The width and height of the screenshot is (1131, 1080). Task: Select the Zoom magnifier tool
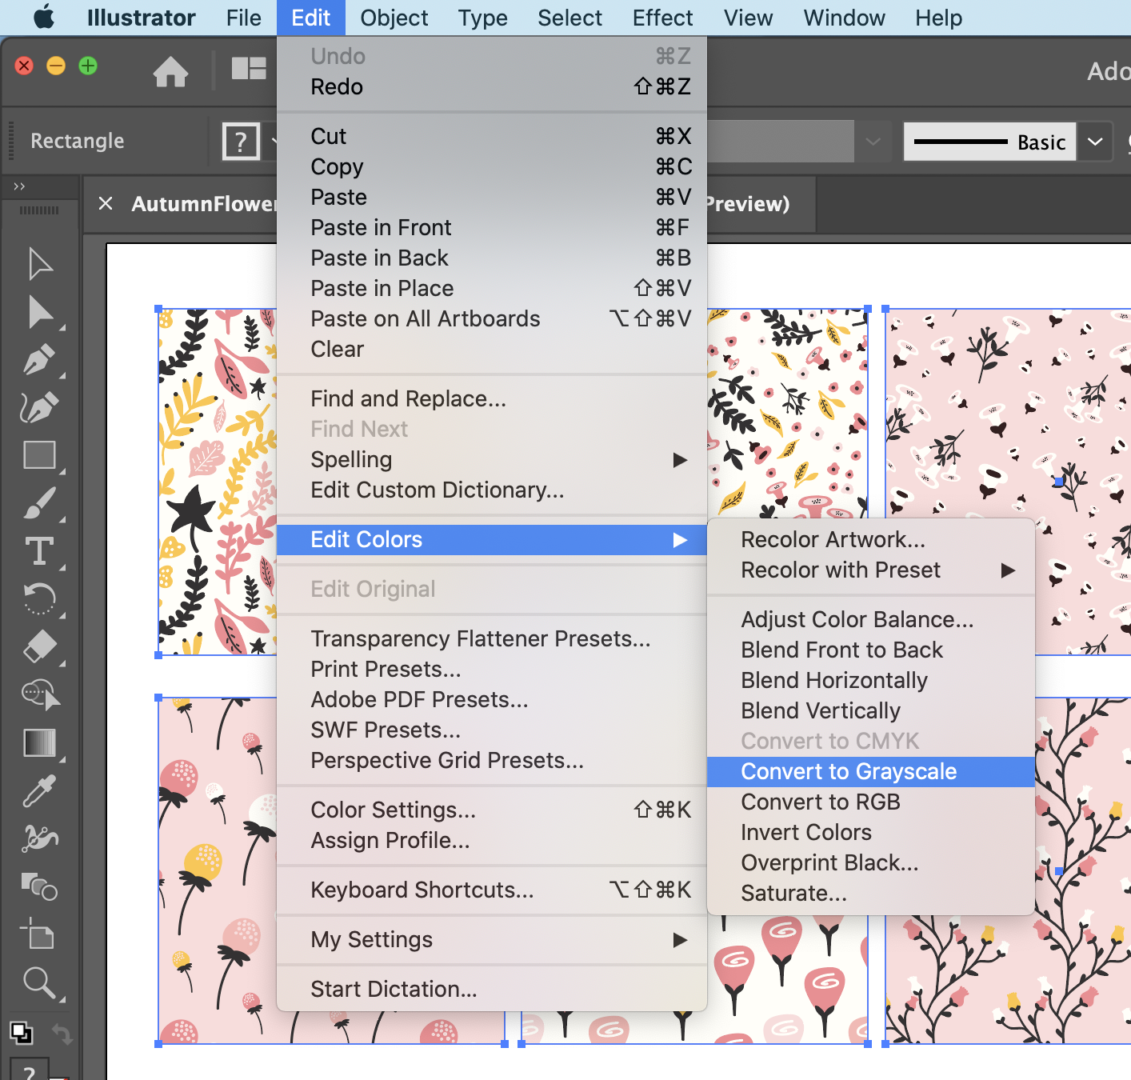click(x=39, y=982)
